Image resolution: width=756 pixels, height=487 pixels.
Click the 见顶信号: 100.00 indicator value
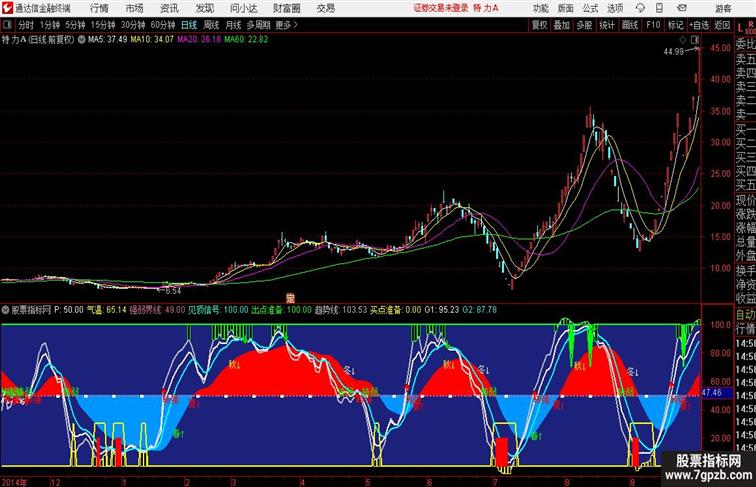(218, 310)
